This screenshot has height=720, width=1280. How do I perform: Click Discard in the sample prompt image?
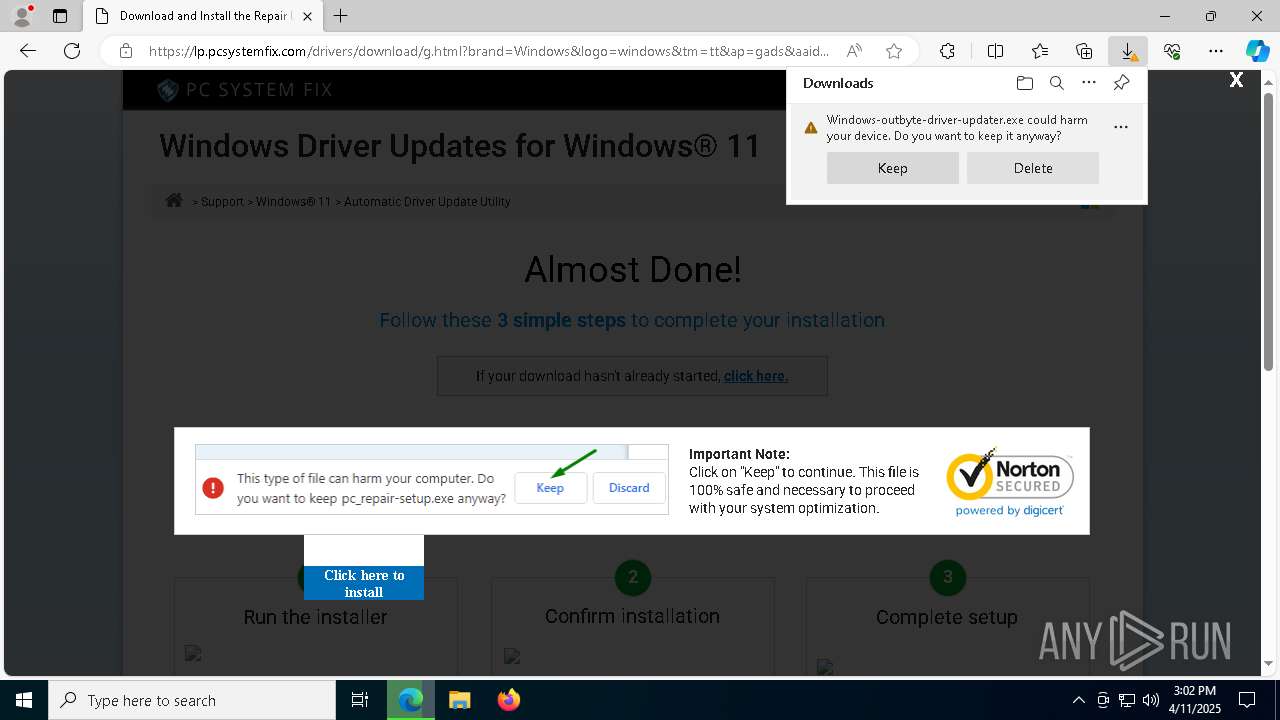(629, 488)
